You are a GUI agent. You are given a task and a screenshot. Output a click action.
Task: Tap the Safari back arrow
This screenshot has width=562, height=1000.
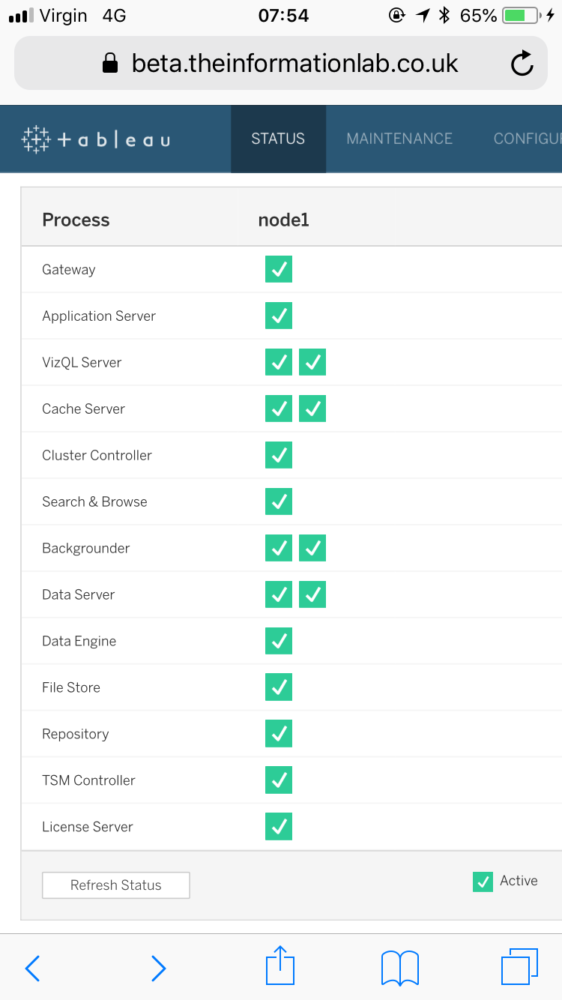coord(32,968)
